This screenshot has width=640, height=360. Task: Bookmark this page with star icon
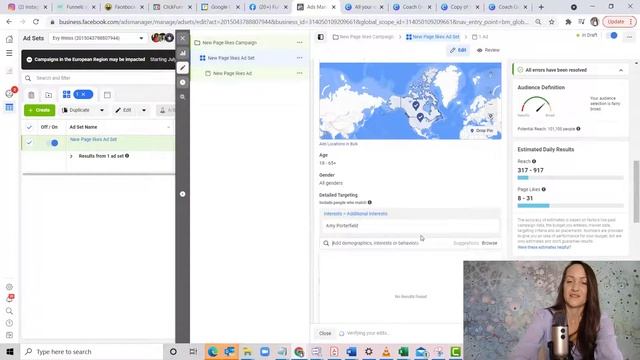[552, 22]
